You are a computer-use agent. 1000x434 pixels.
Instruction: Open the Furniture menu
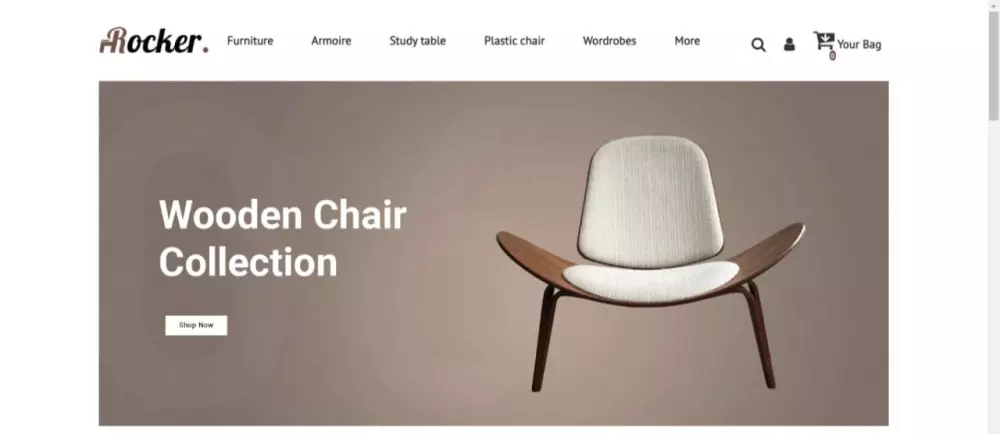click(x=250, y=41)
